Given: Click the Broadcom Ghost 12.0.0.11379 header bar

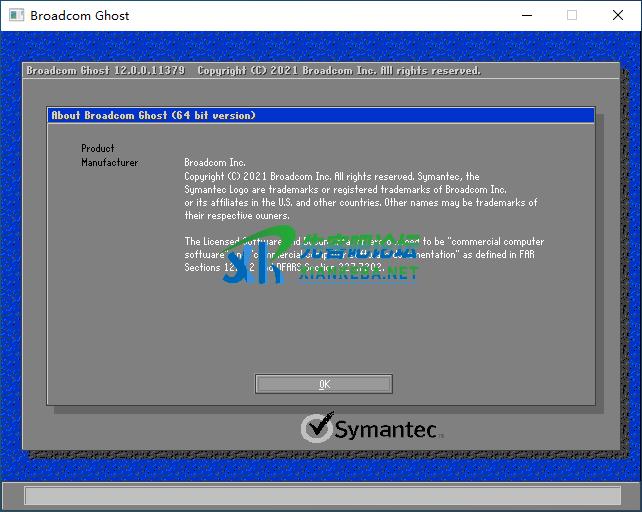Looking at the screenshot, I should [x=320, y=71].
